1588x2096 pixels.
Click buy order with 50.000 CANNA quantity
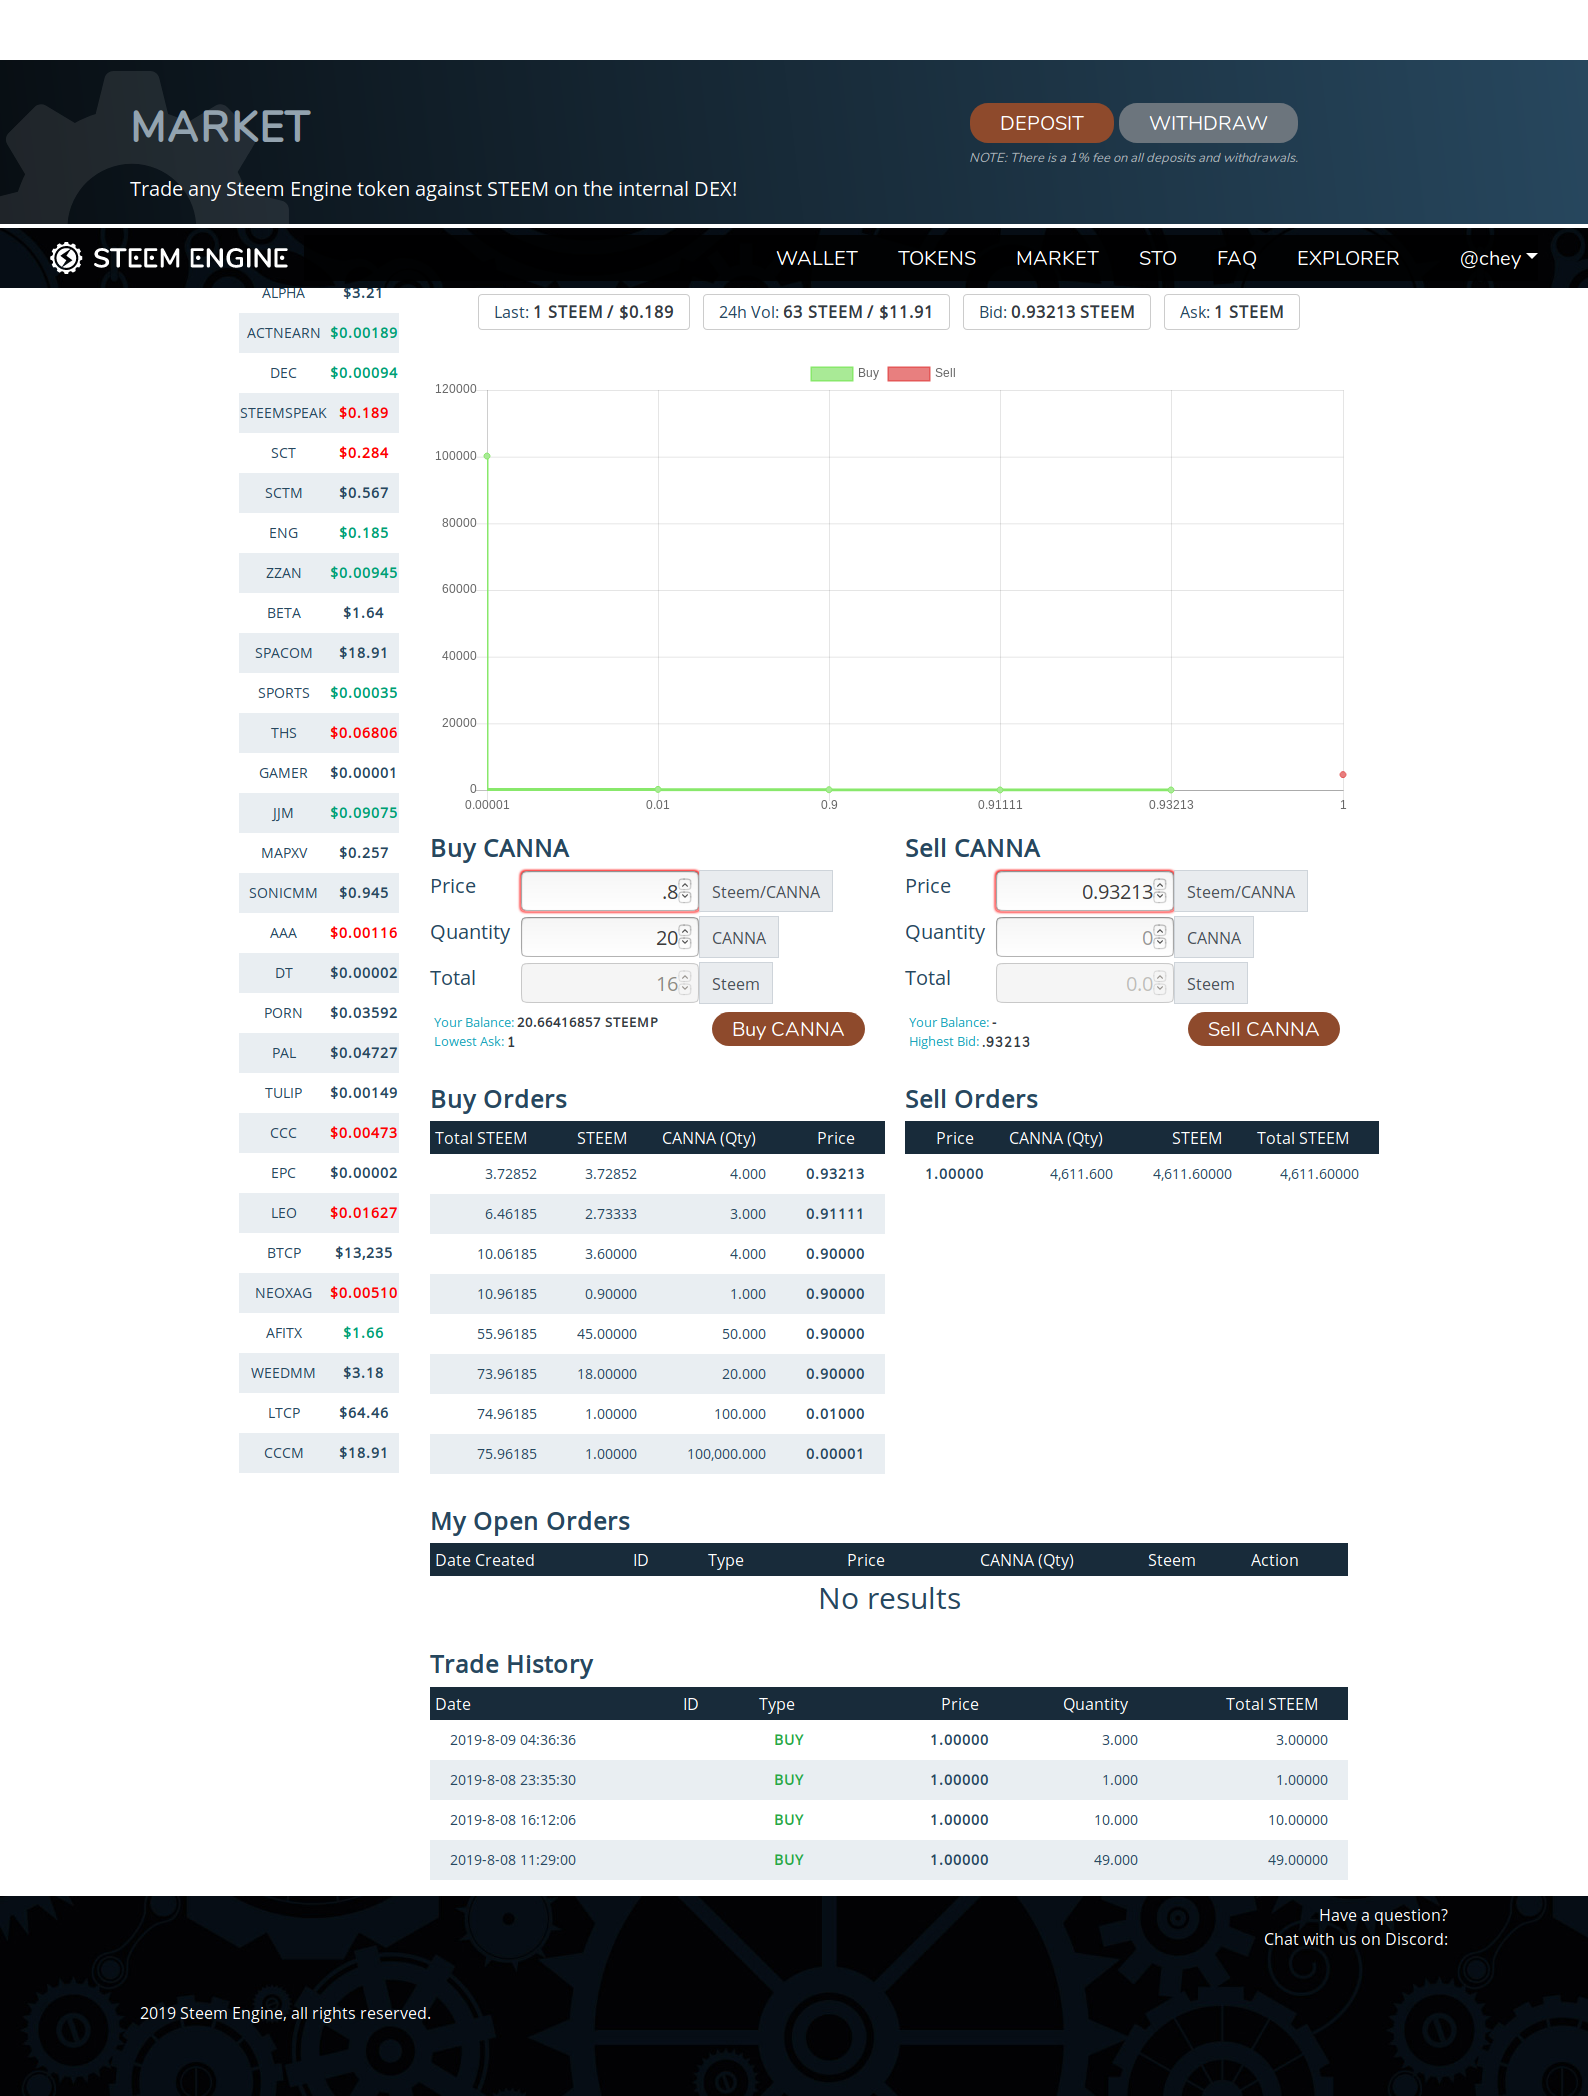[x=657, y=1334]
